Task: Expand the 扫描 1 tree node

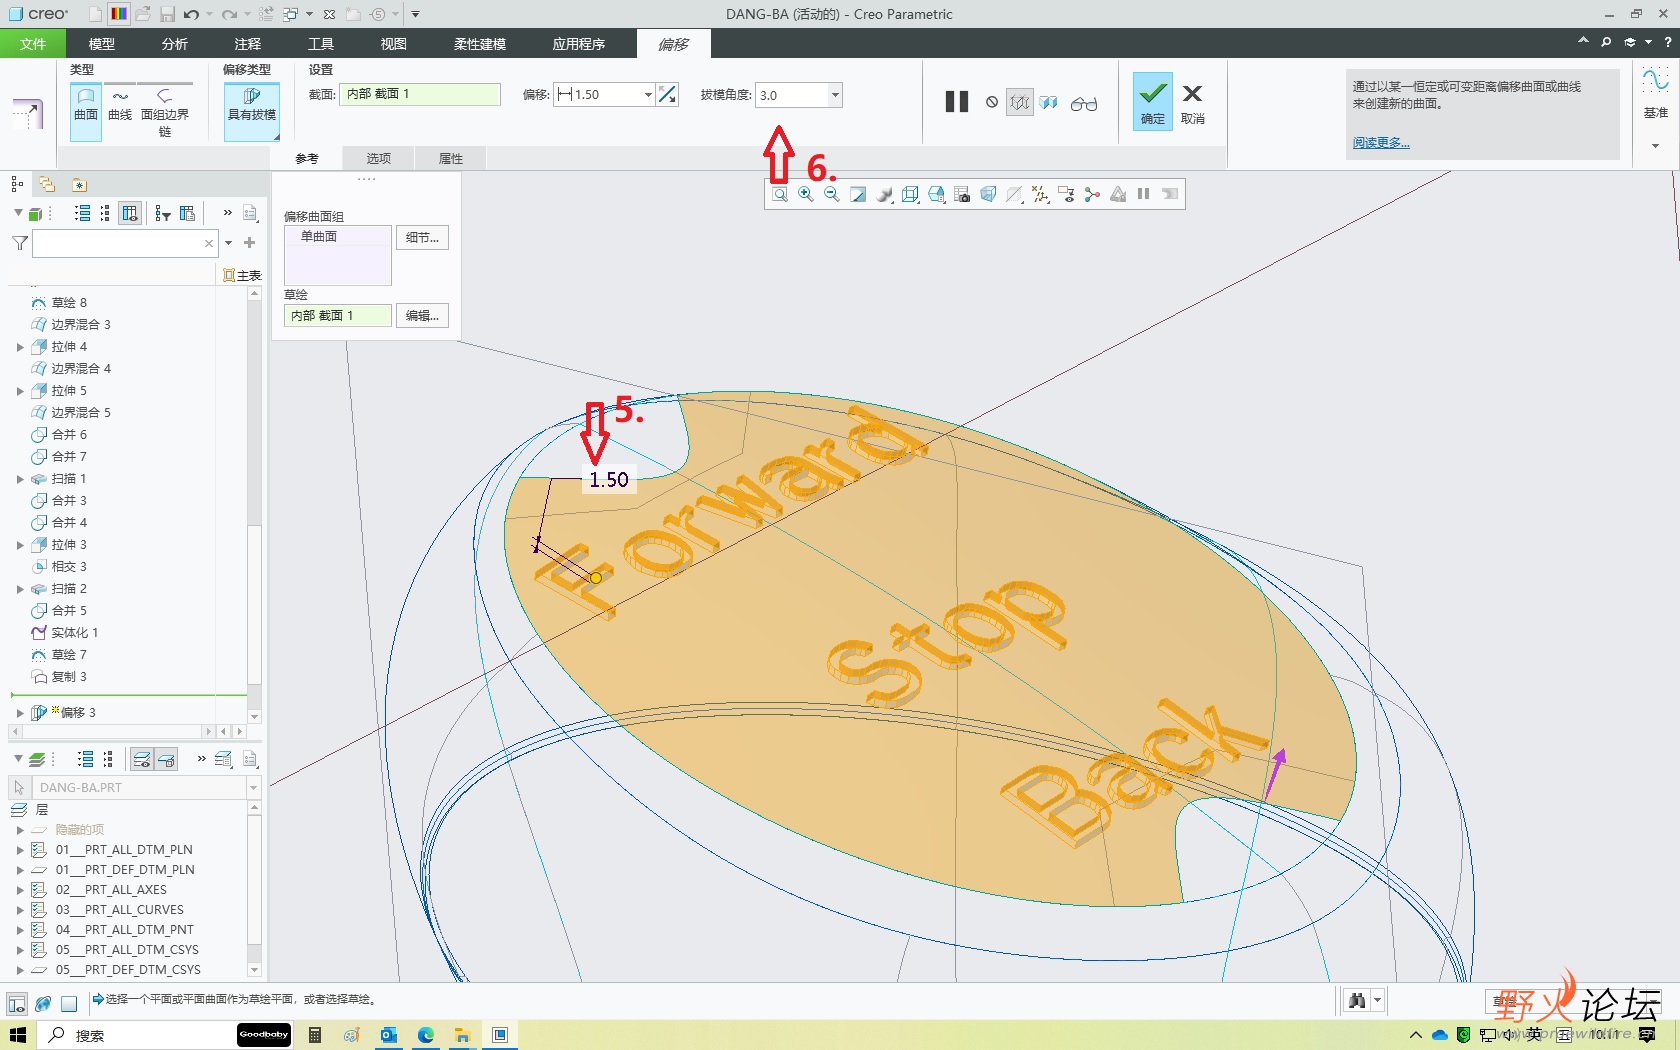Action: coord(20,479)
